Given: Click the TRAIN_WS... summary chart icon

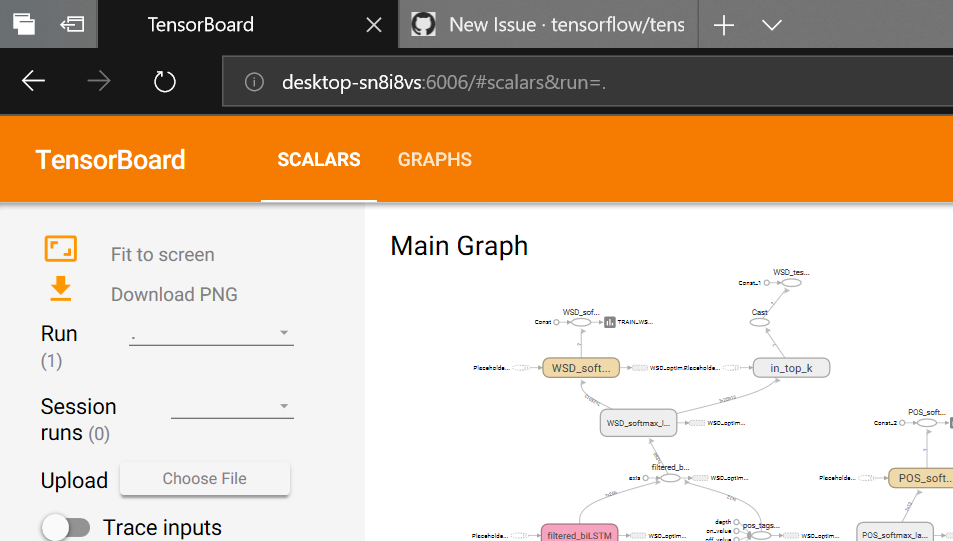Looking at the screenshot, I should point(610,322).
